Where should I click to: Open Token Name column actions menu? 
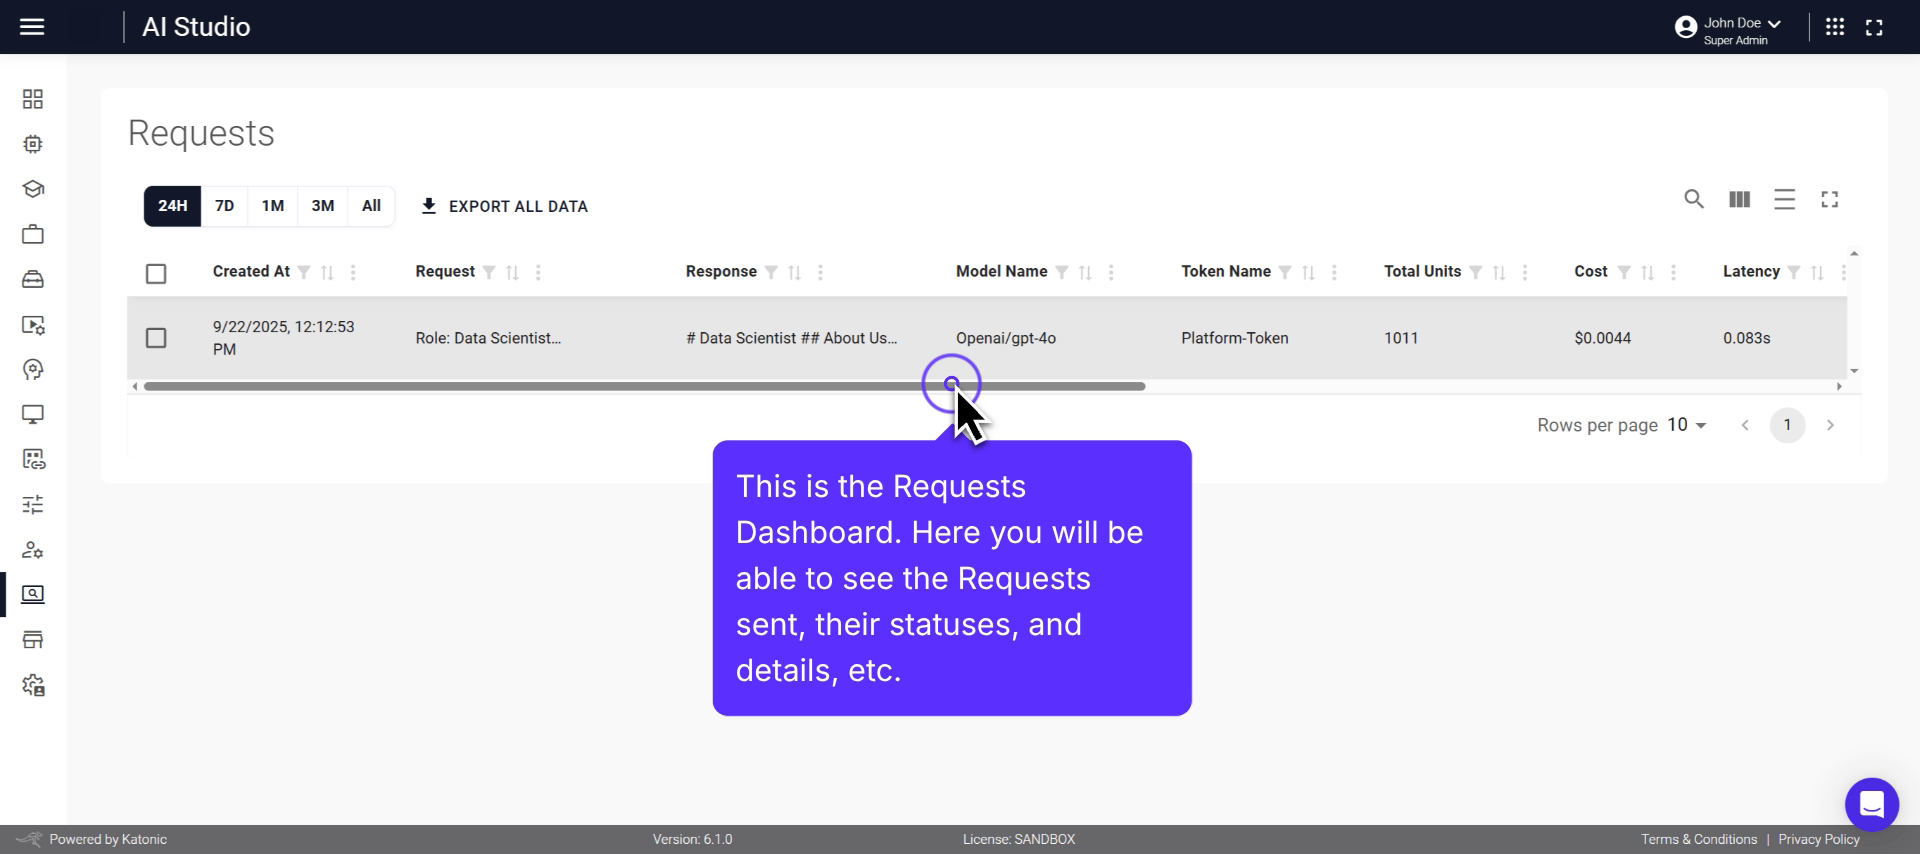pyautogui.click(x=1334, y=272)
